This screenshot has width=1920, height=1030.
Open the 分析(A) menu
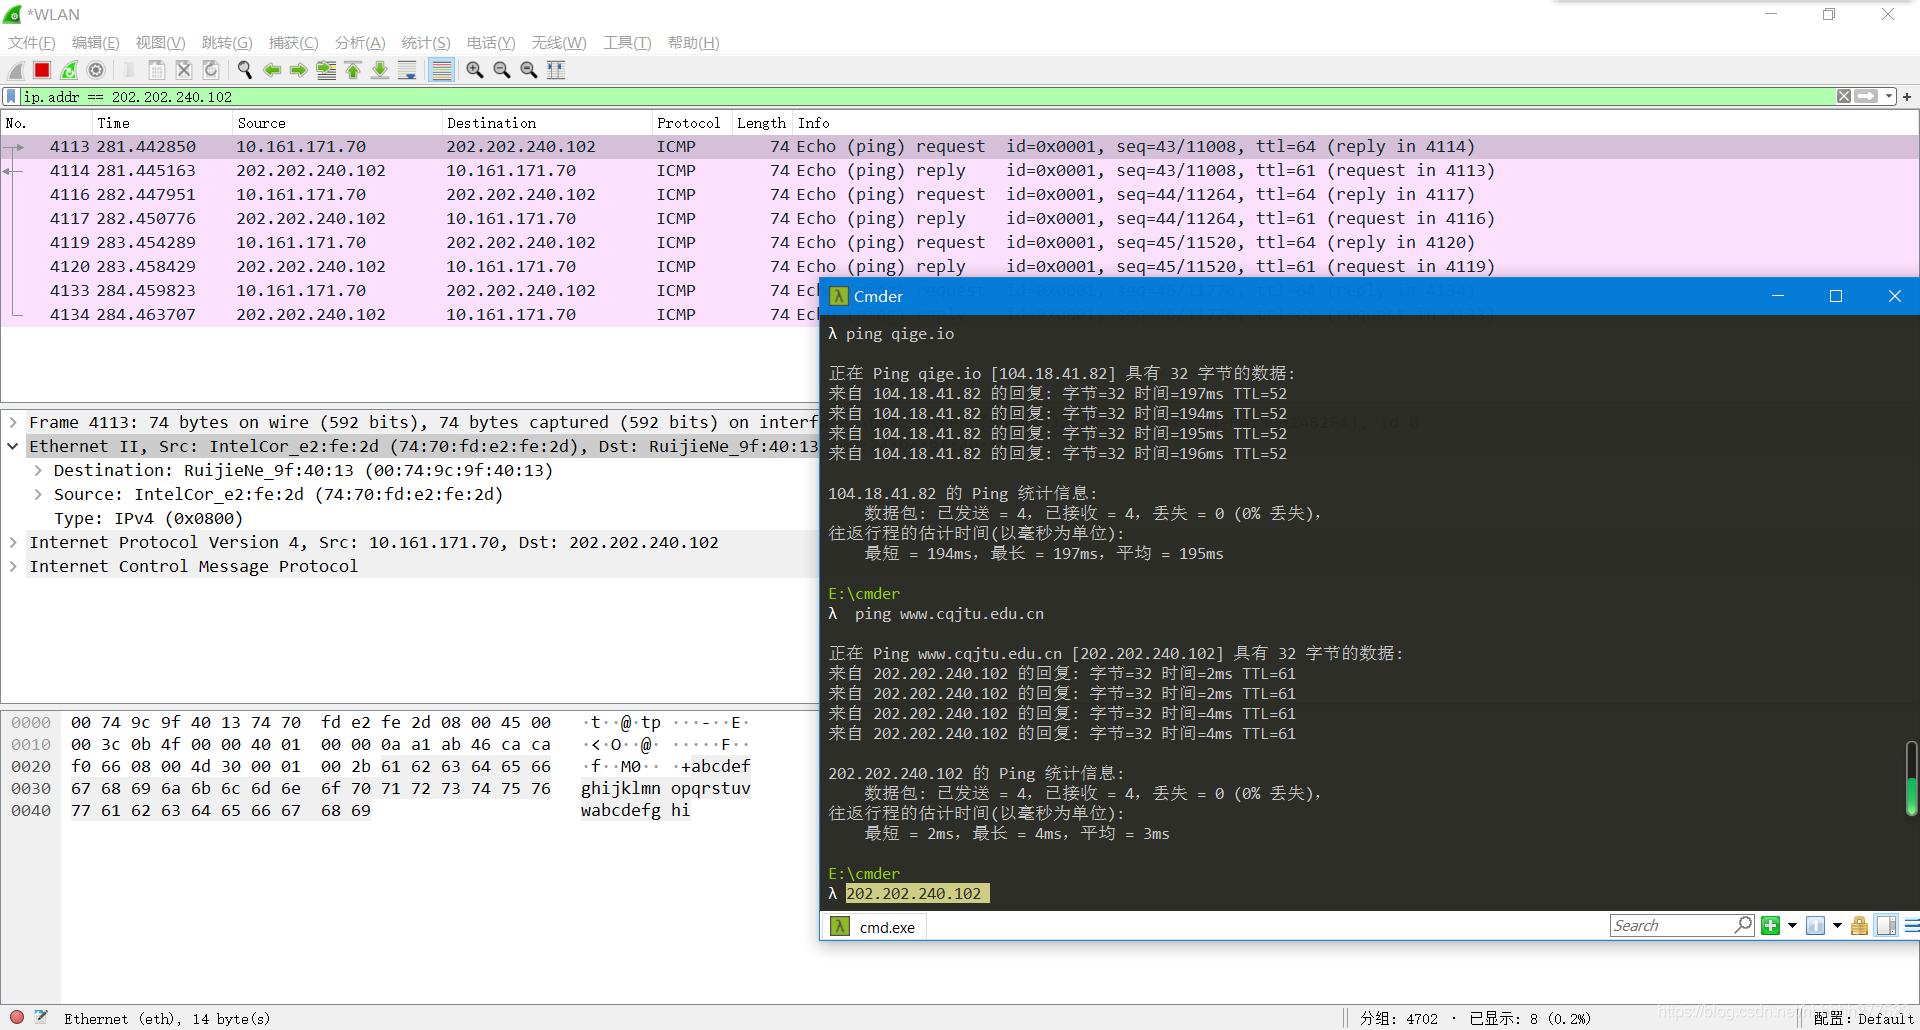(360, 43)
